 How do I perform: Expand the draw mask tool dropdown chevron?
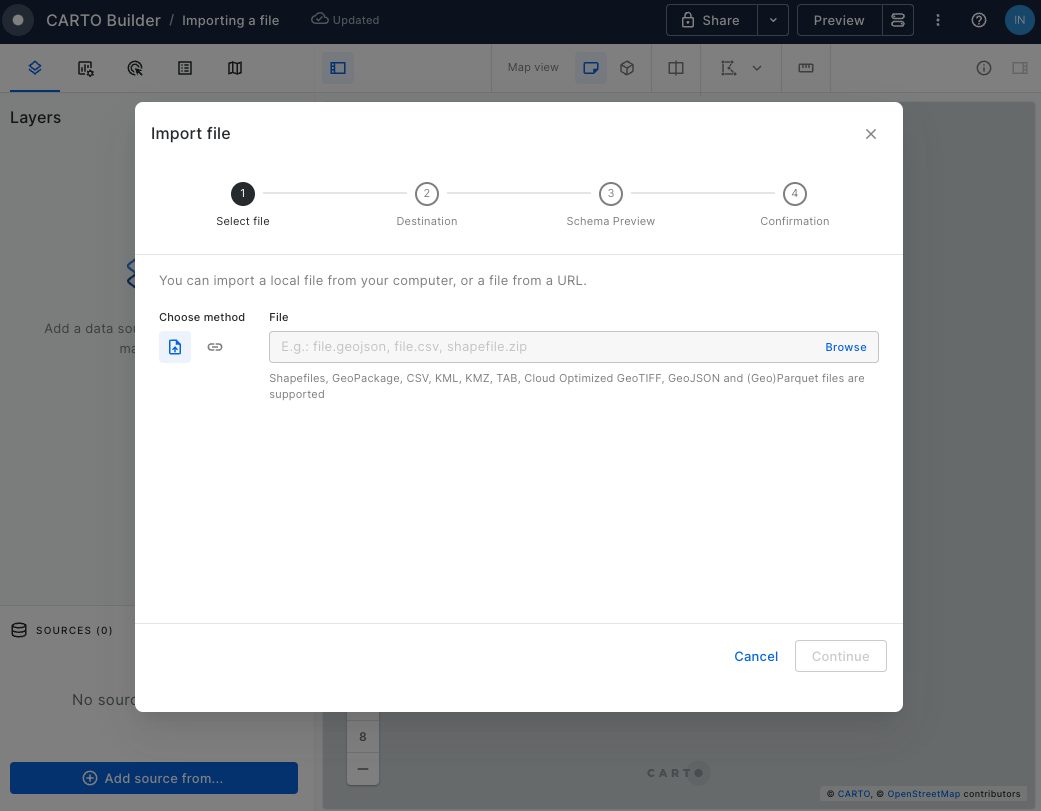point(757,68)
